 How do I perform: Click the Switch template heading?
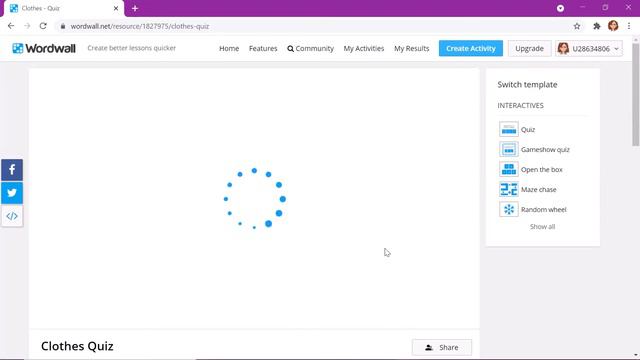(x=527, y=84)
